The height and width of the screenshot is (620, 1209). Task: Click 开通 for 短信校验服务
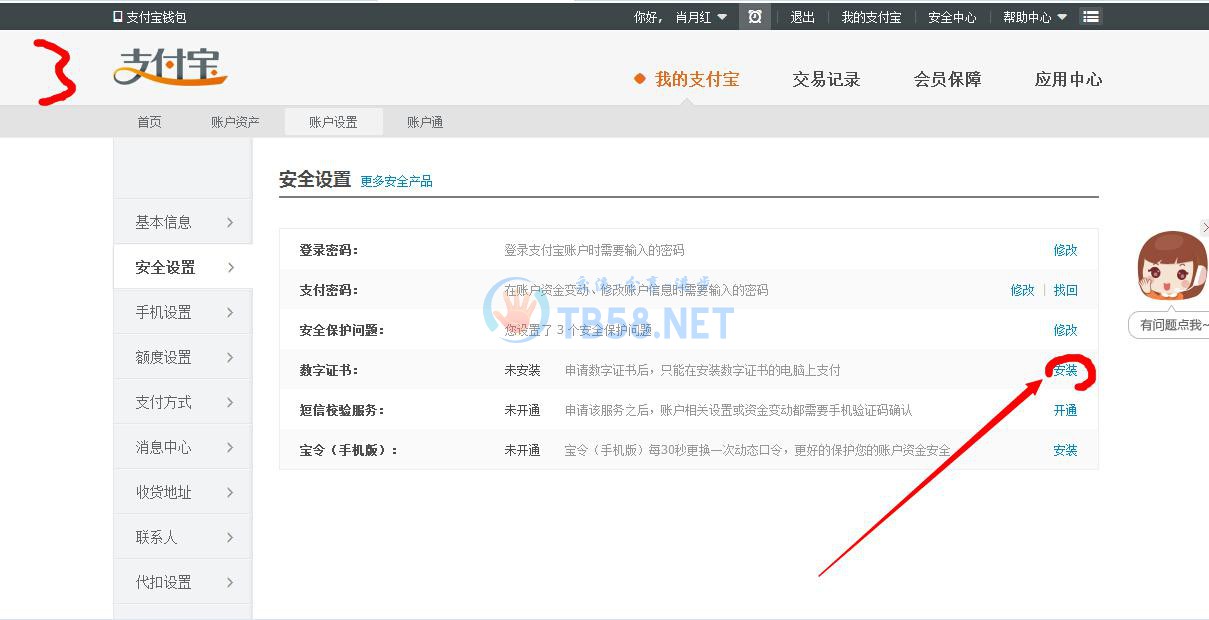coord(1065,410)
